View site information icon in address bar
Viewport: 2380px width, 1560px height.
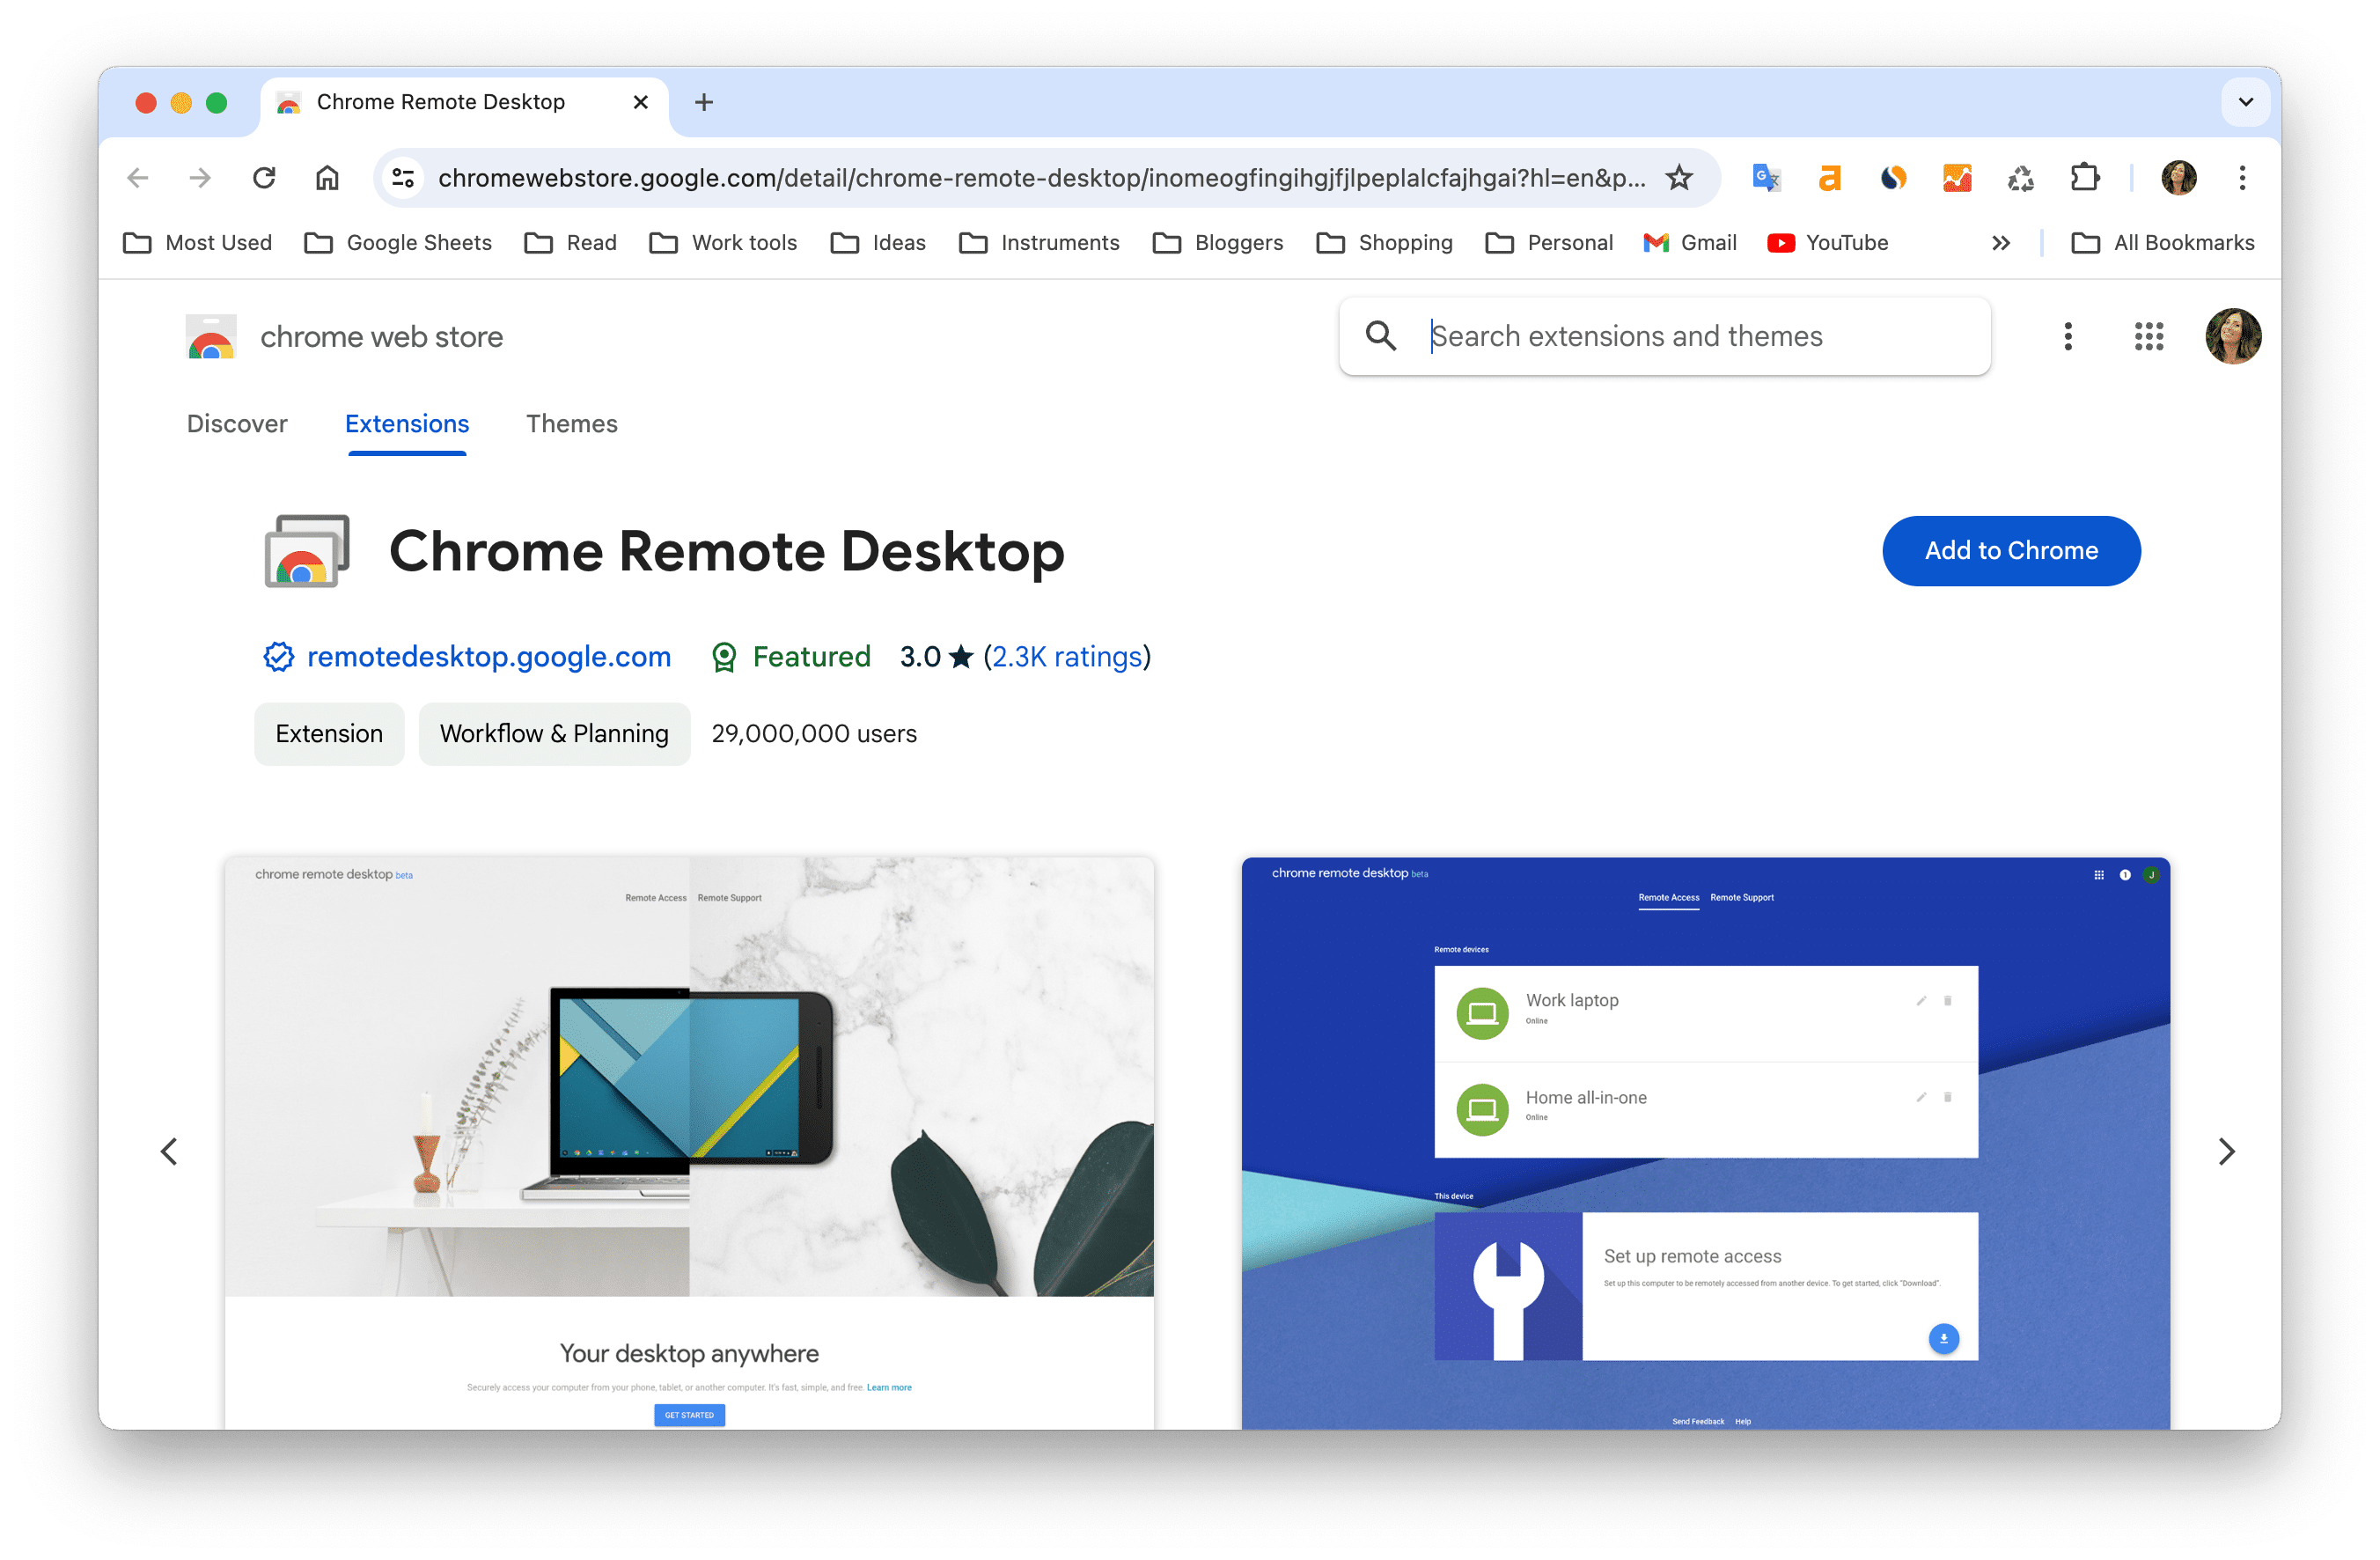point(403,178)
